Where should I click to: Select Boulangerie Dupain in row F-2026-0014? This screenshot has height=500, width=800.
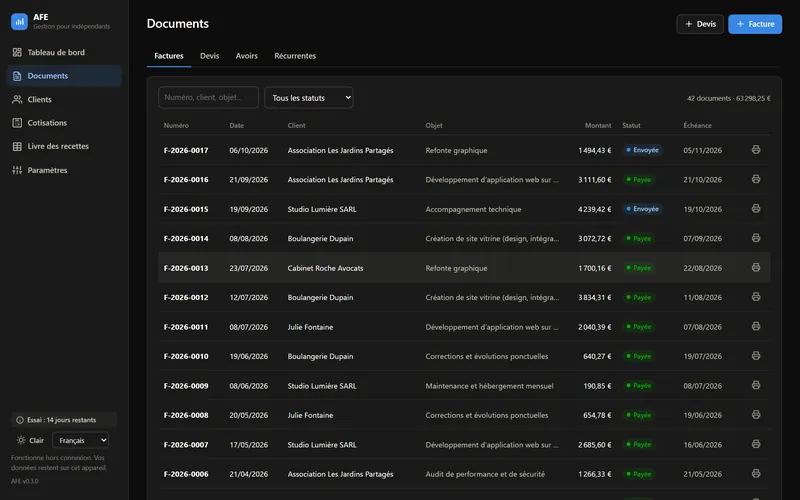pyautogui.click(x=320, y=239)
